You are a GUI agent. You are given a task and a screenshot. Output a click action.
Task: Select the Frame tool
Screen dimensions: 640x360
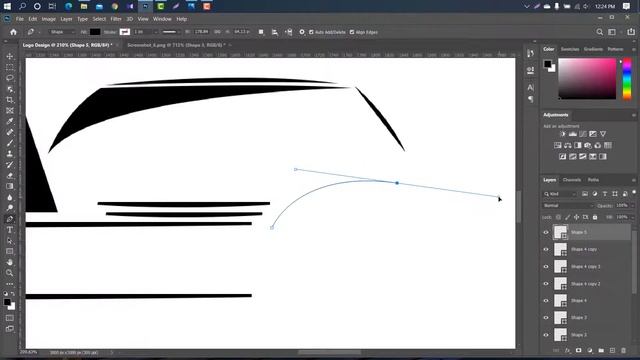point(10,111)
